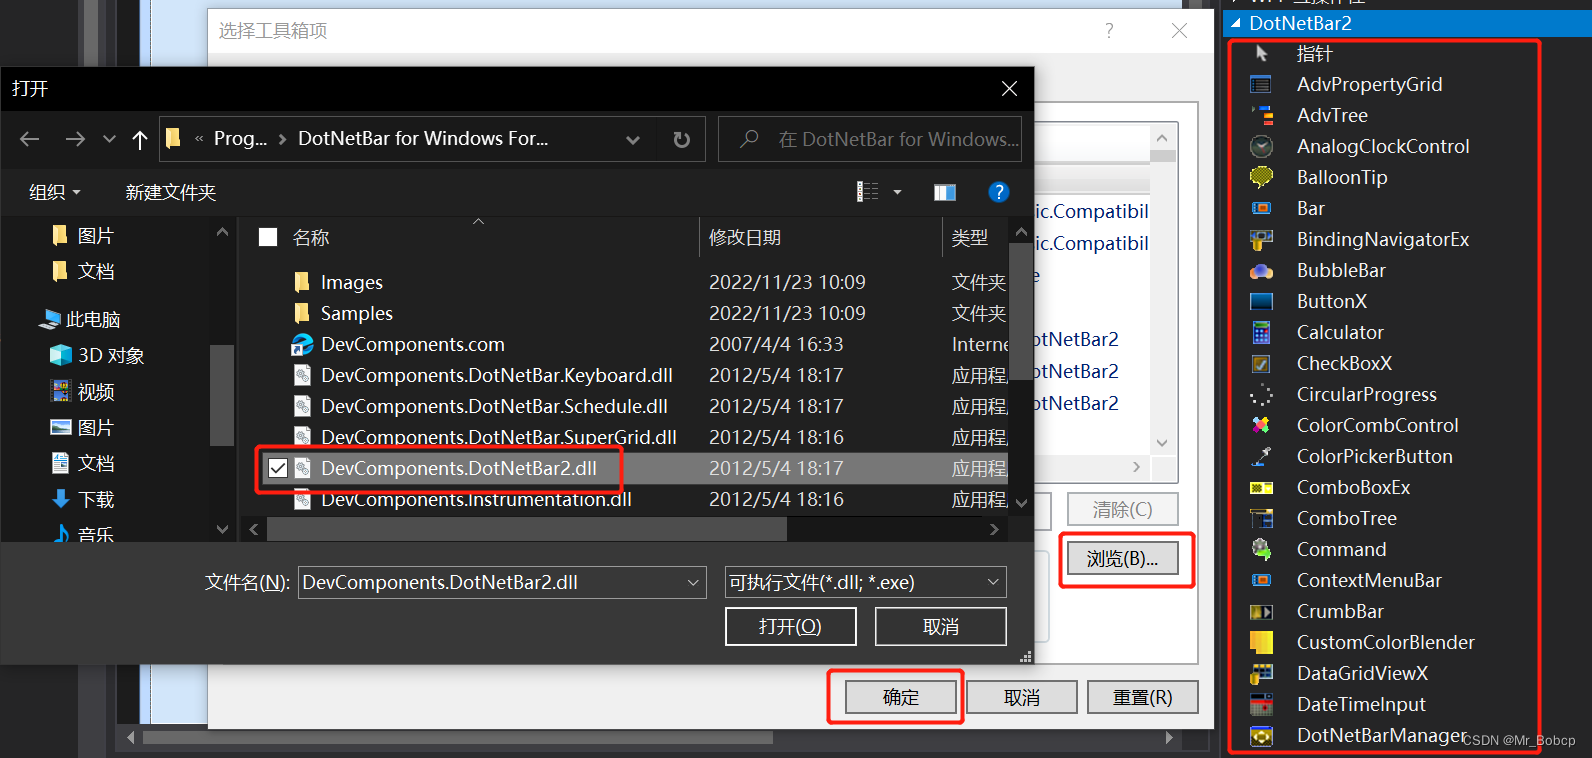Open the address bar path dropdown
Viewport: 1592px width, 758px height.
click(x=633, y=140)
